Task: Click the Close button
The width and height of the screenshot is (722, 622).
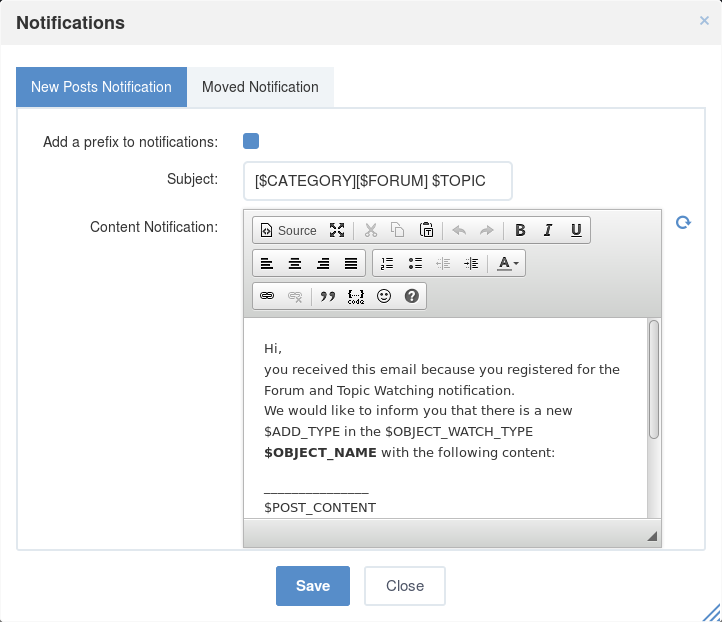Action: [x=405, y=586]
